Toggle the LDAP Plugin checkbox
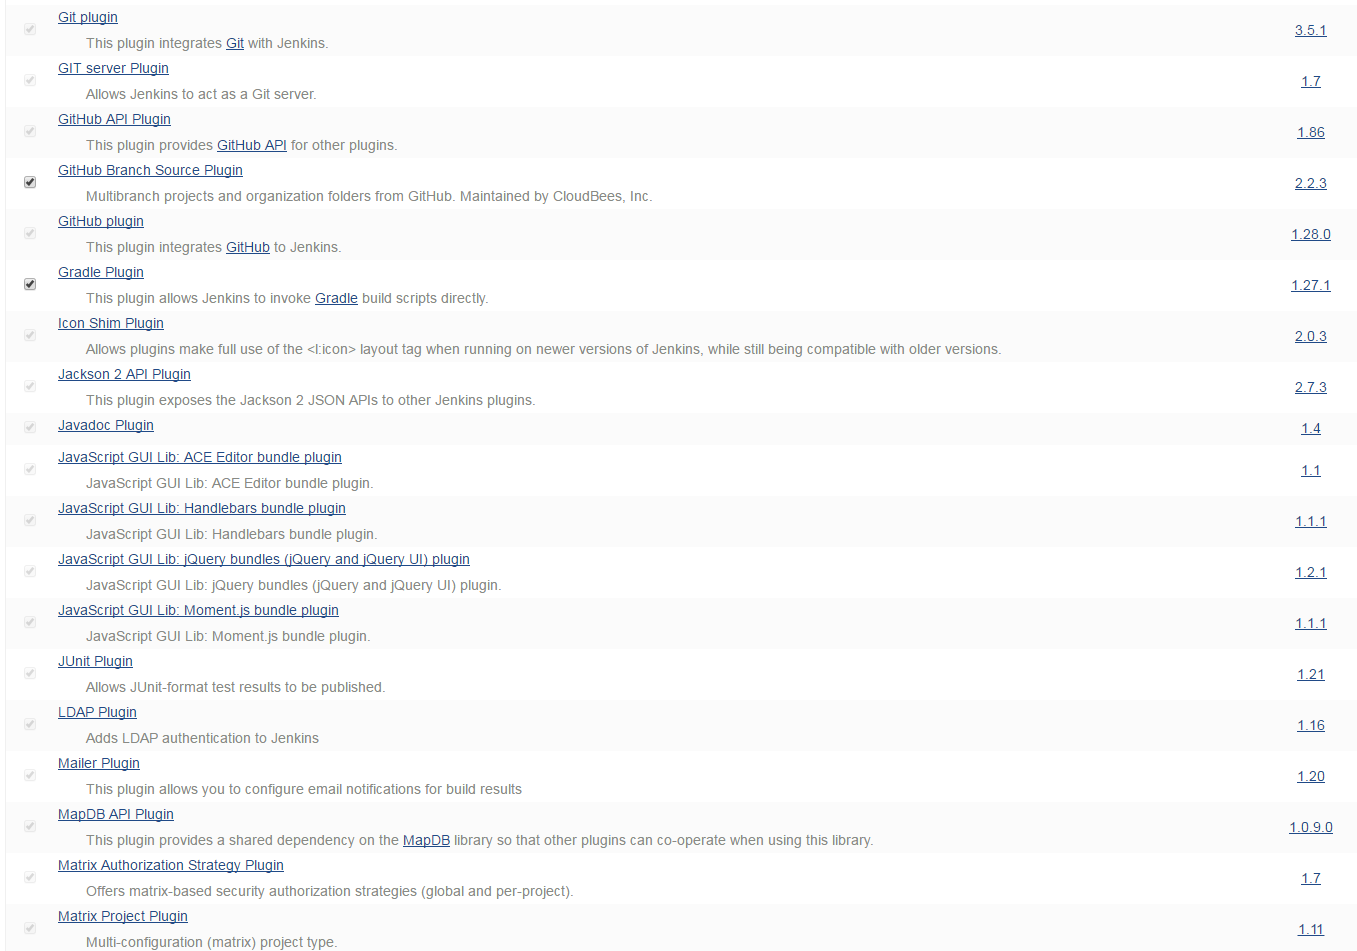This screenshot has width=1357, height=951. tap(30, 724)
